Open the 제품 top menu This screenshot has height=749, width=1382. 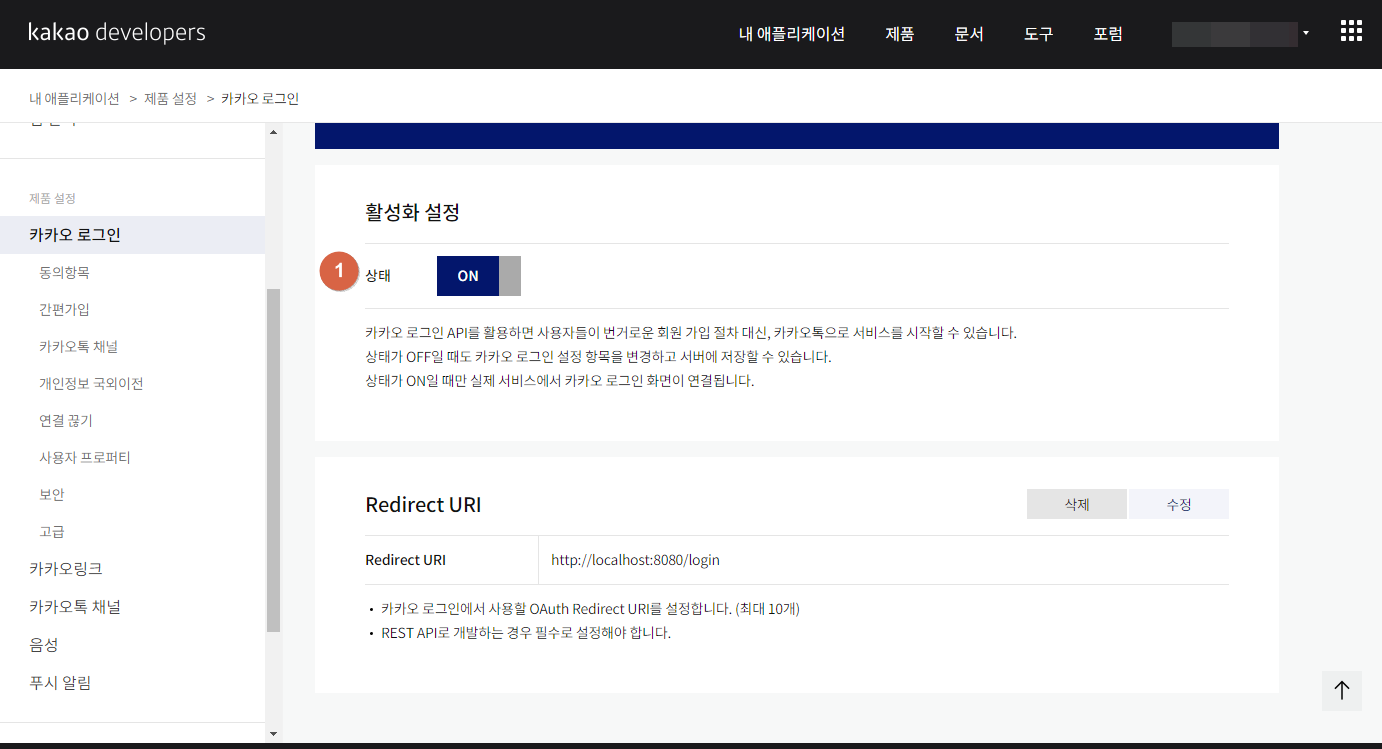pos(900,34)
